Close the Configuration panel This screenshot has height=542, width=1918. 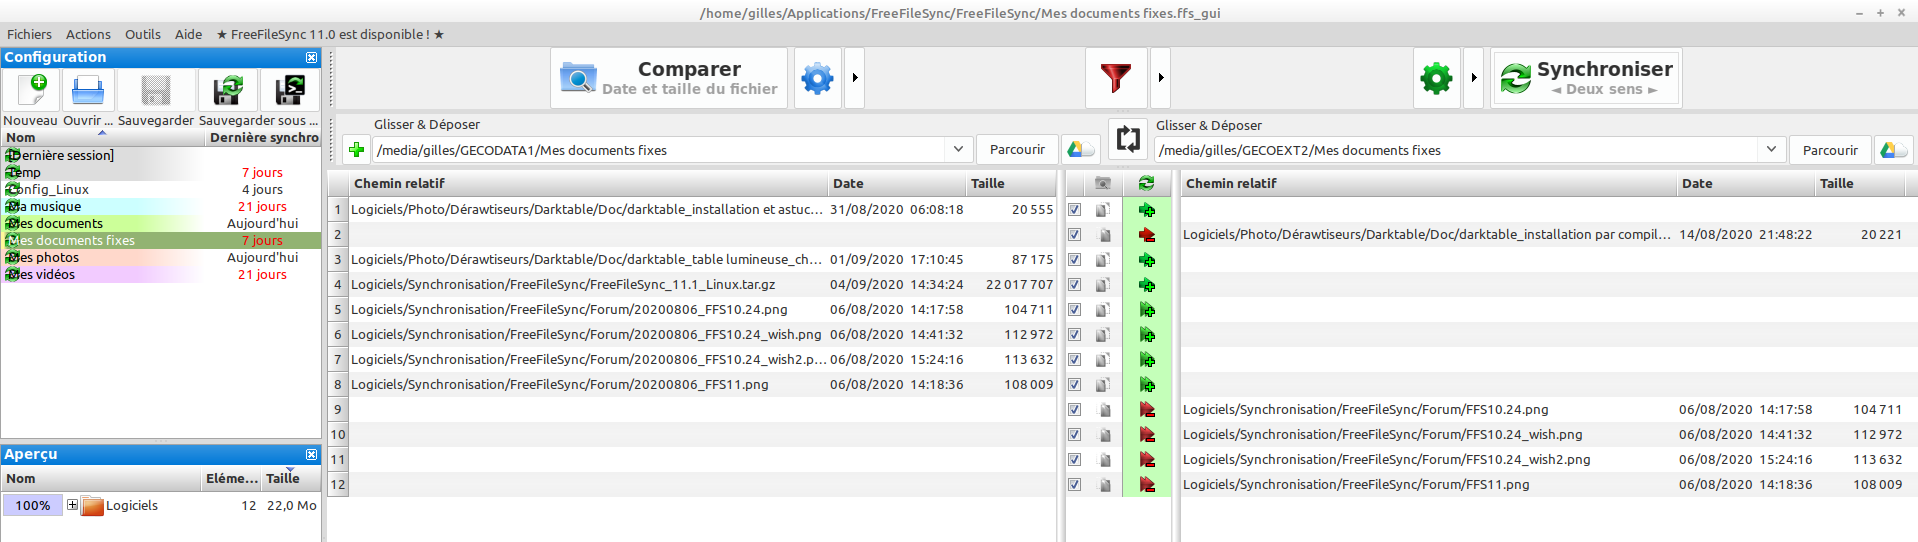point(311,58)
